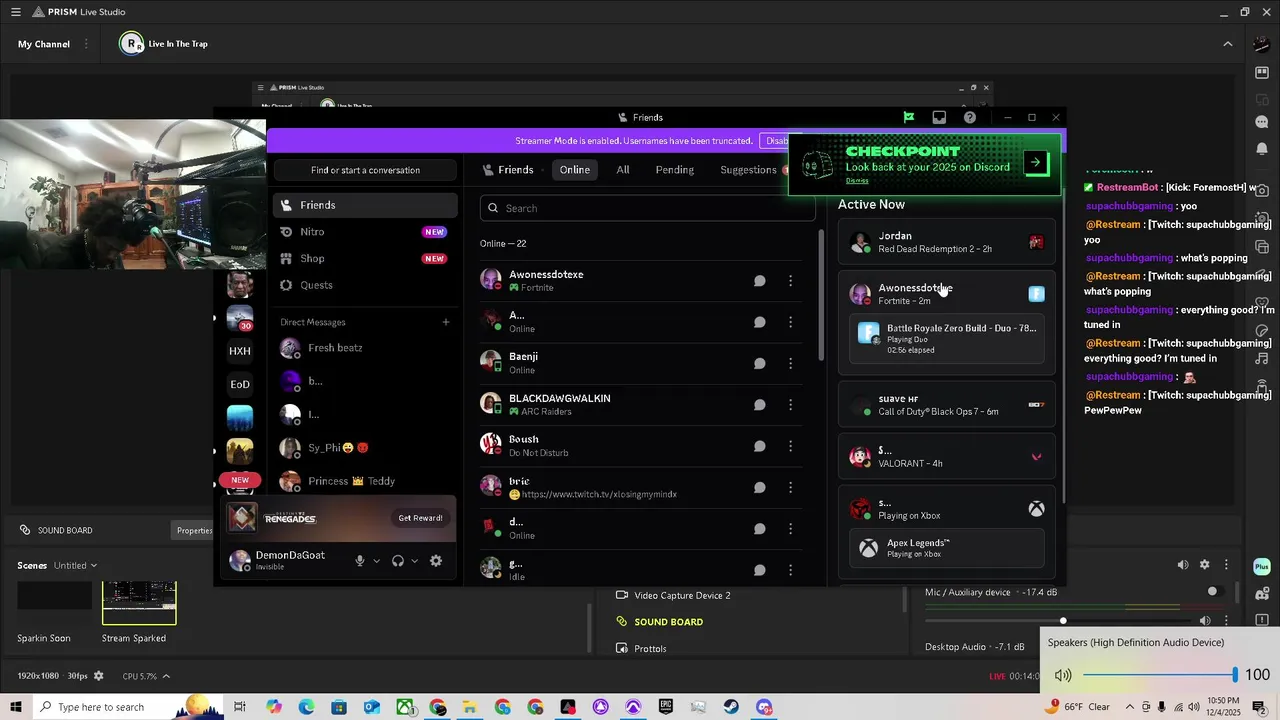Mute Windows speaker in volume popup

pos(1063,675)
